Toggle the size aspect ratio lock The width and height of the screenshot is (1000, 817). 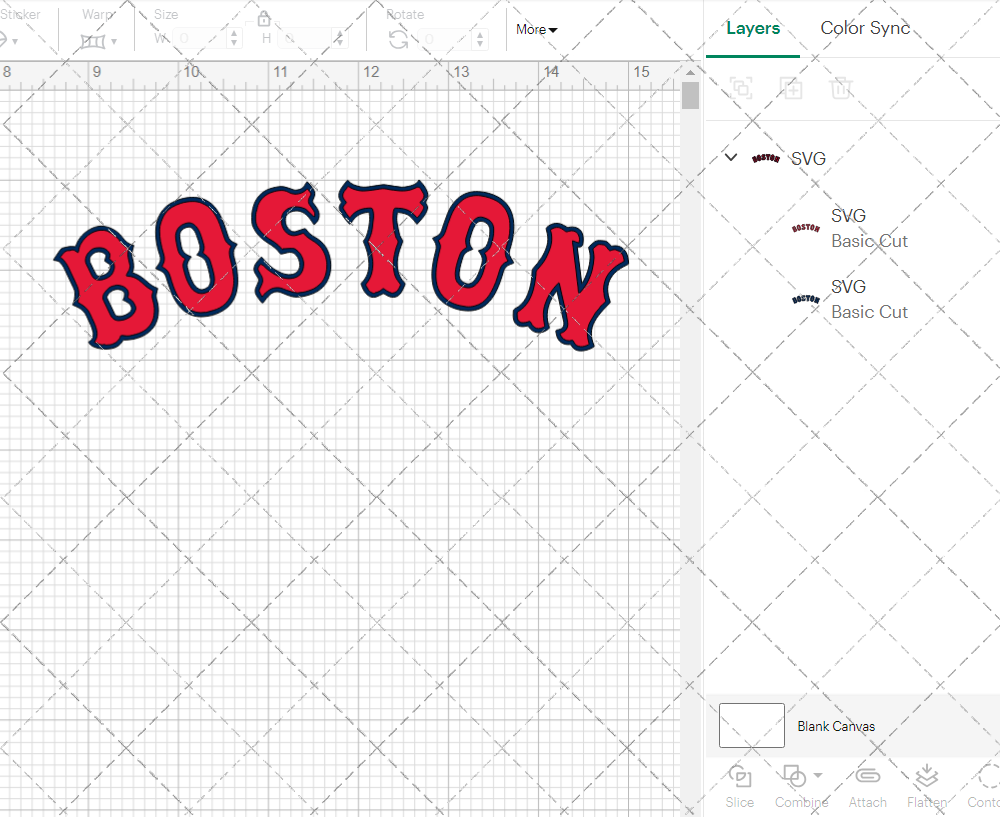pyautogui.click(x=264, y=19)
